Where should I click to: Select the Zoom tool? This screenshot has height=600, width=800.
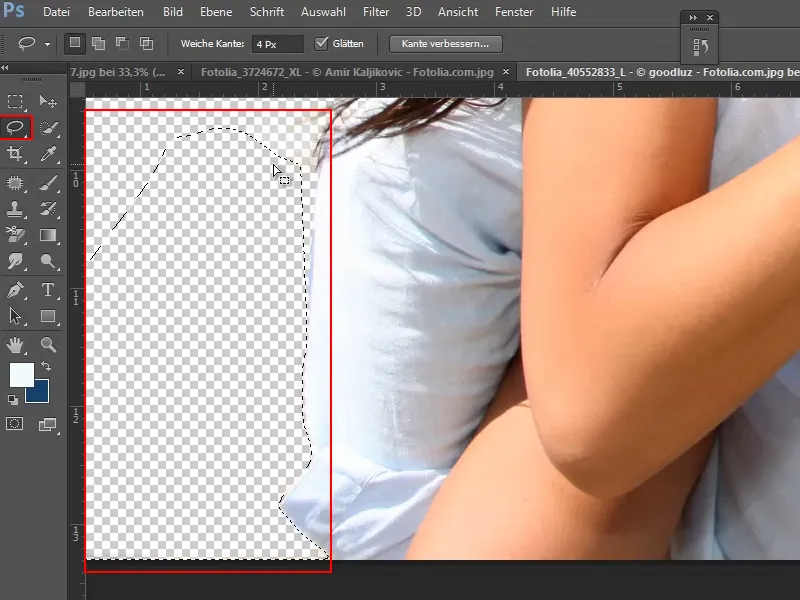click(48, 345)
